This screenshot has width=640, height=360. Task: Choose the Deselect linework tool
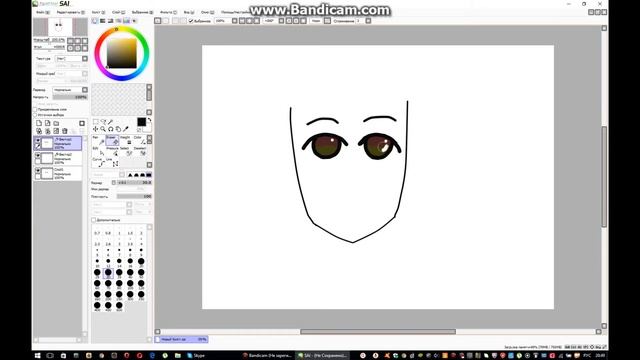pos(140,151)
